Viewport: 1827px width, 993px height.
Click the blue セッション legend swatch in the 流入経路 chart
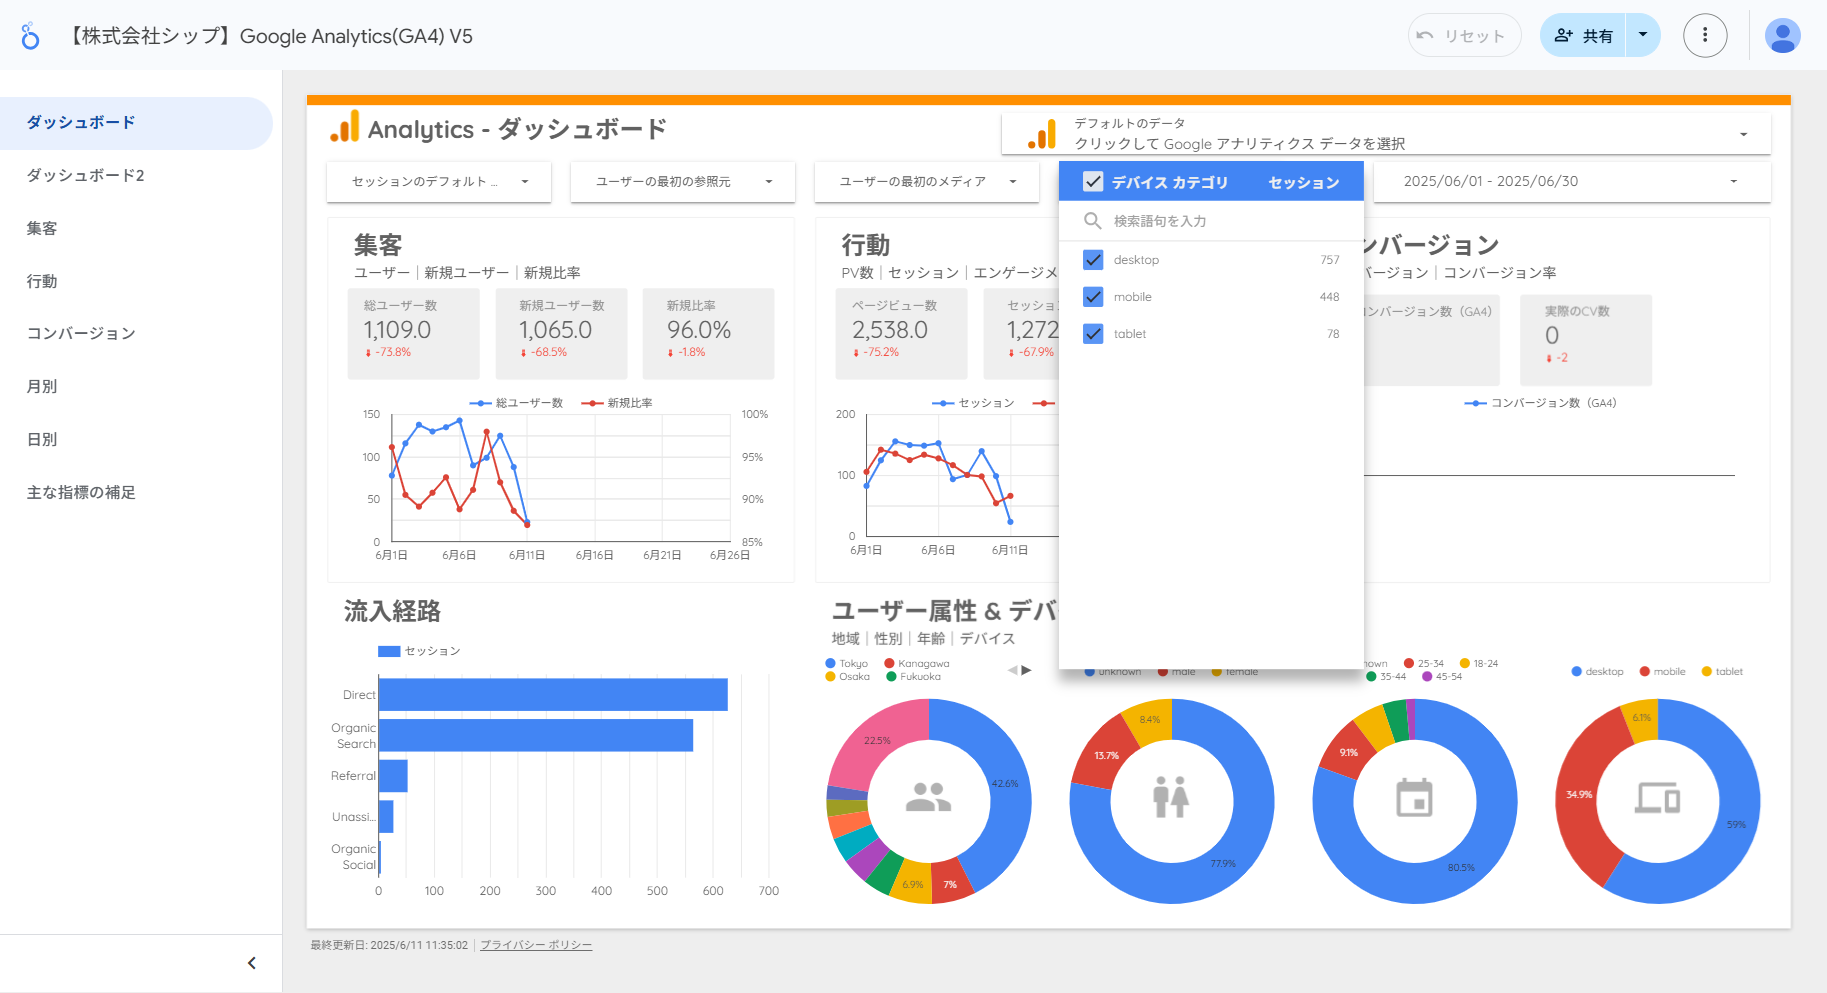389,651
